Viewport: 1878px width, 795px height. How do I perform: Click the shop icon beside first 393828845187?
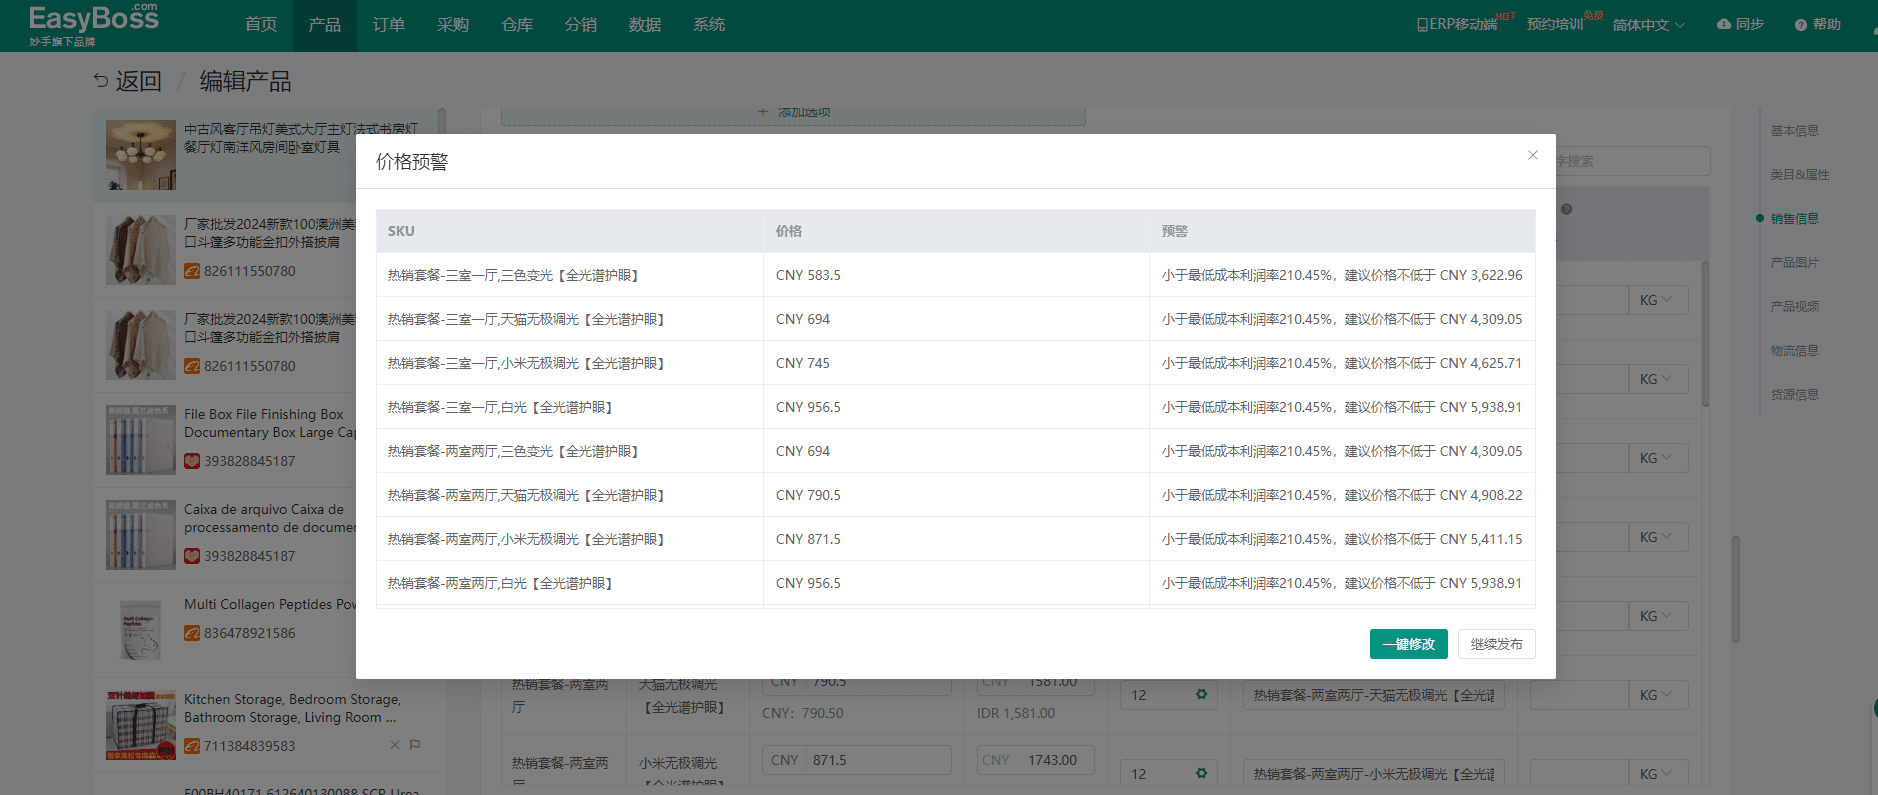pyautogui.click(x=192, y=461)
